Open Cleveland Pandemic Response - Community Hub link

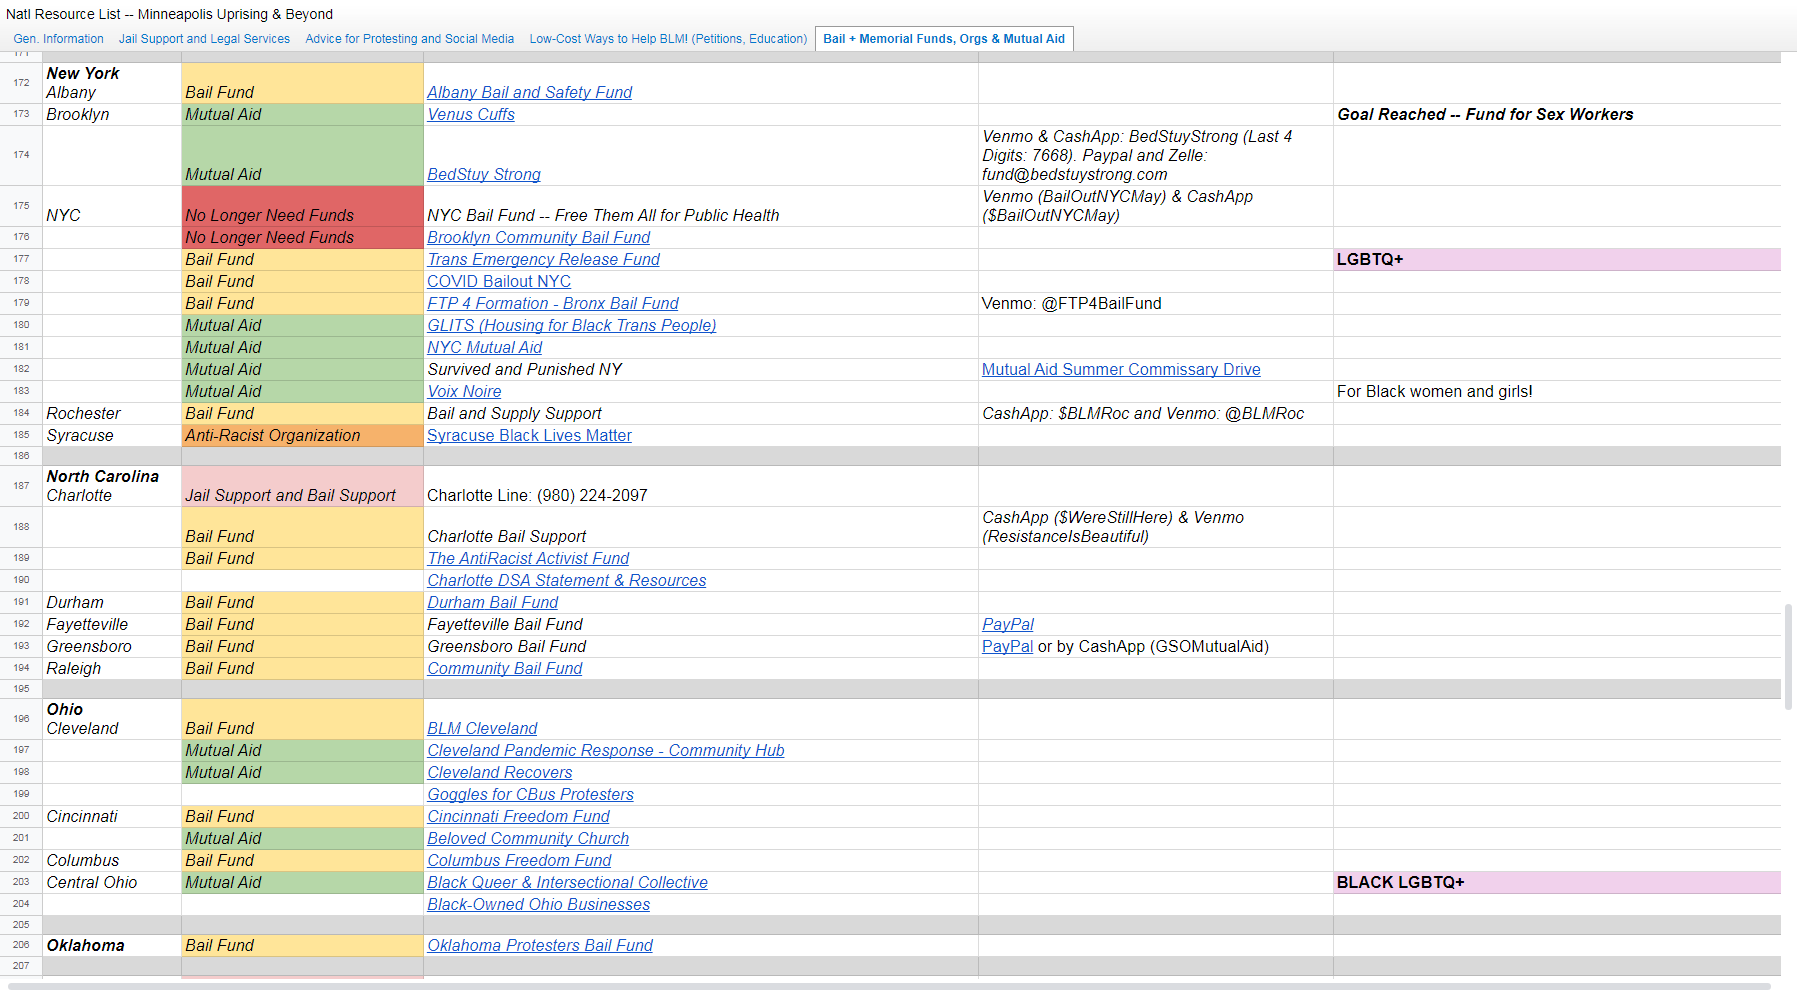606,751
